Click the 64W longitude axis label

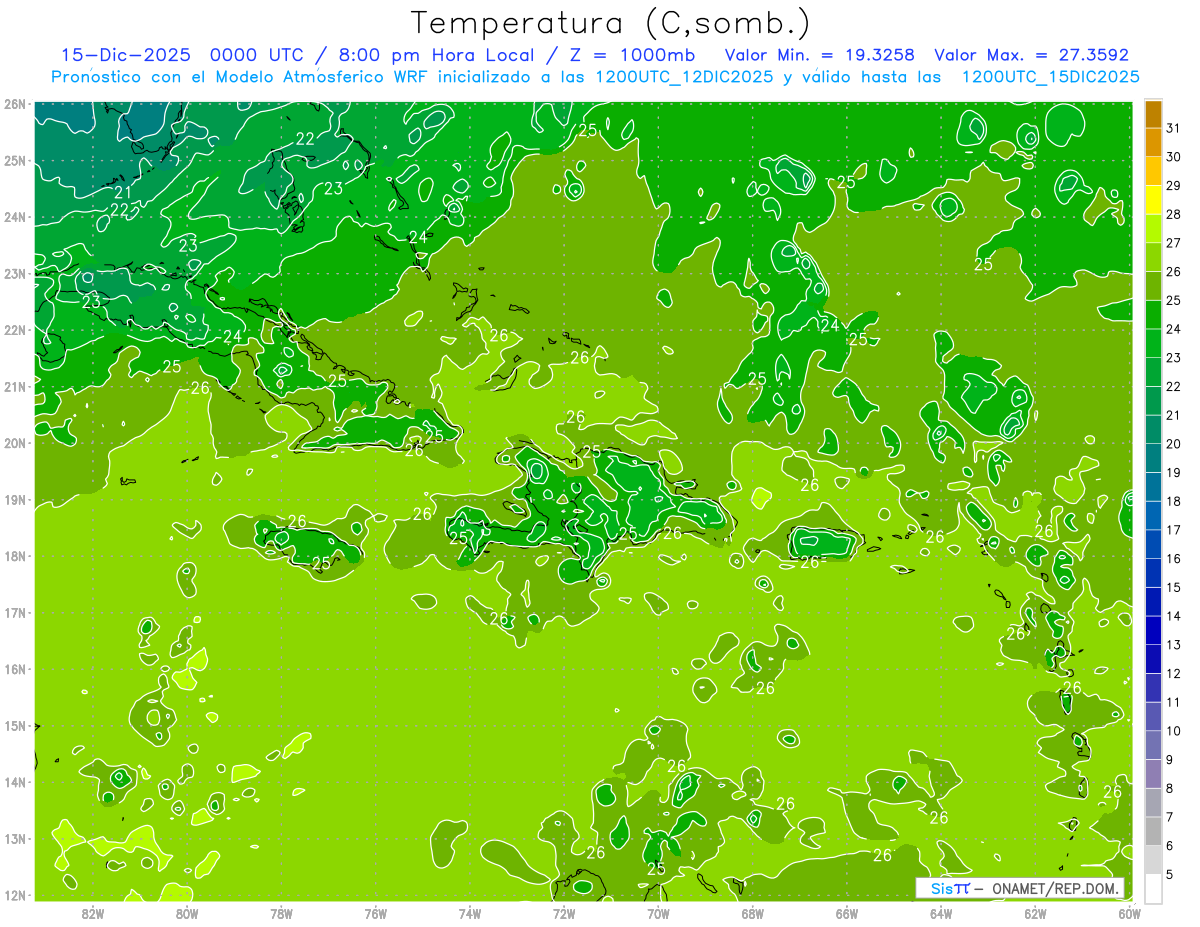pyautogui.click(x=941, y=913)
